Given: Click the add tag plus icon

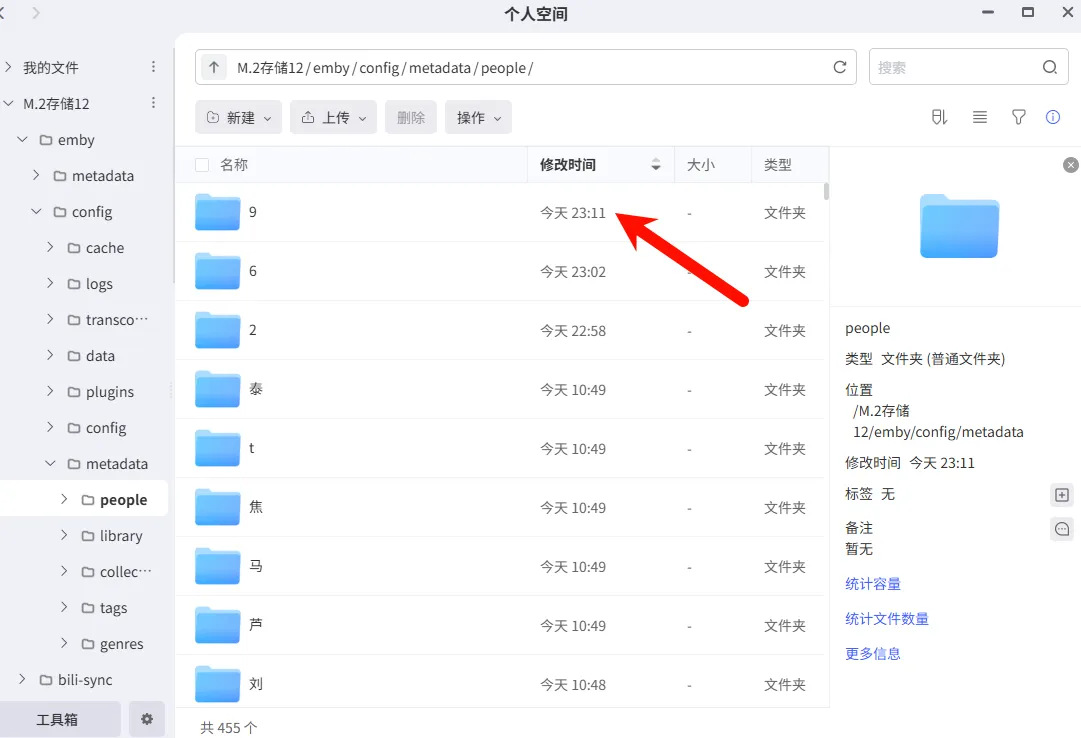Looking at the screenshot, I should point(1061,495).
